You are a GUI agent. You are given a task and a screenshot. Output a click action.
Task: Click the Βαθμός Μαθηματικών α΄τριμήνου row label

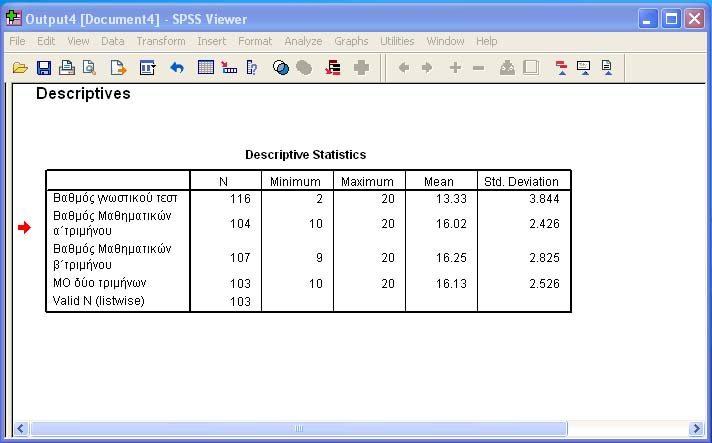pos(112,223)
